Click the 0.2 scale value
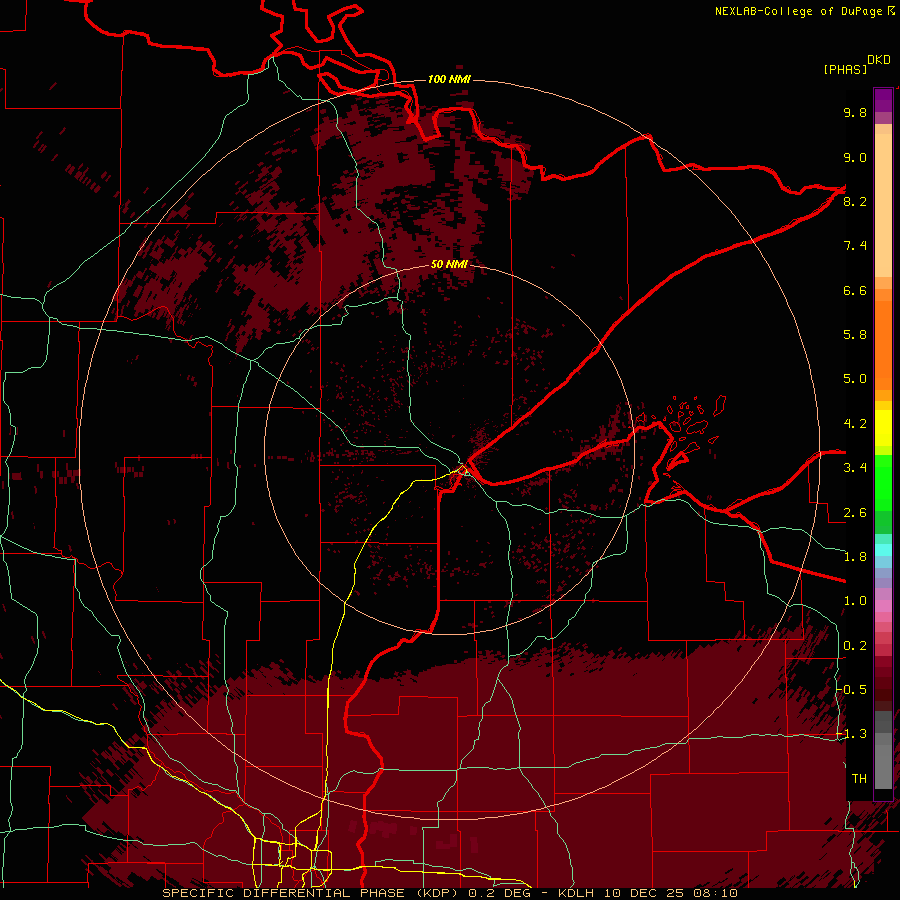900x900 pixels. [855, 646]
